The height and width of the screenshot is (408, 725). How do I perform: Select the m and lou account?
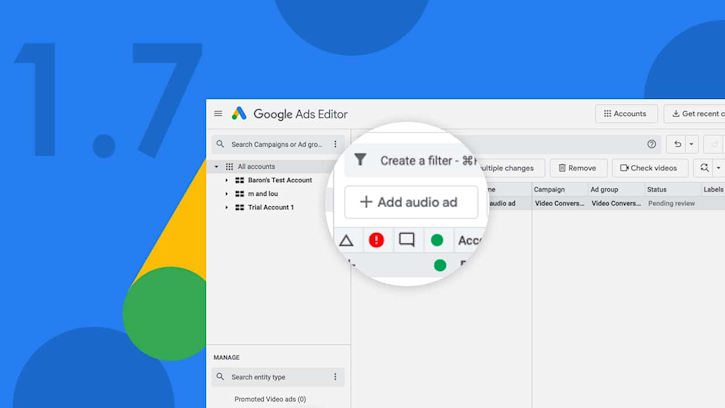(263, 194)
